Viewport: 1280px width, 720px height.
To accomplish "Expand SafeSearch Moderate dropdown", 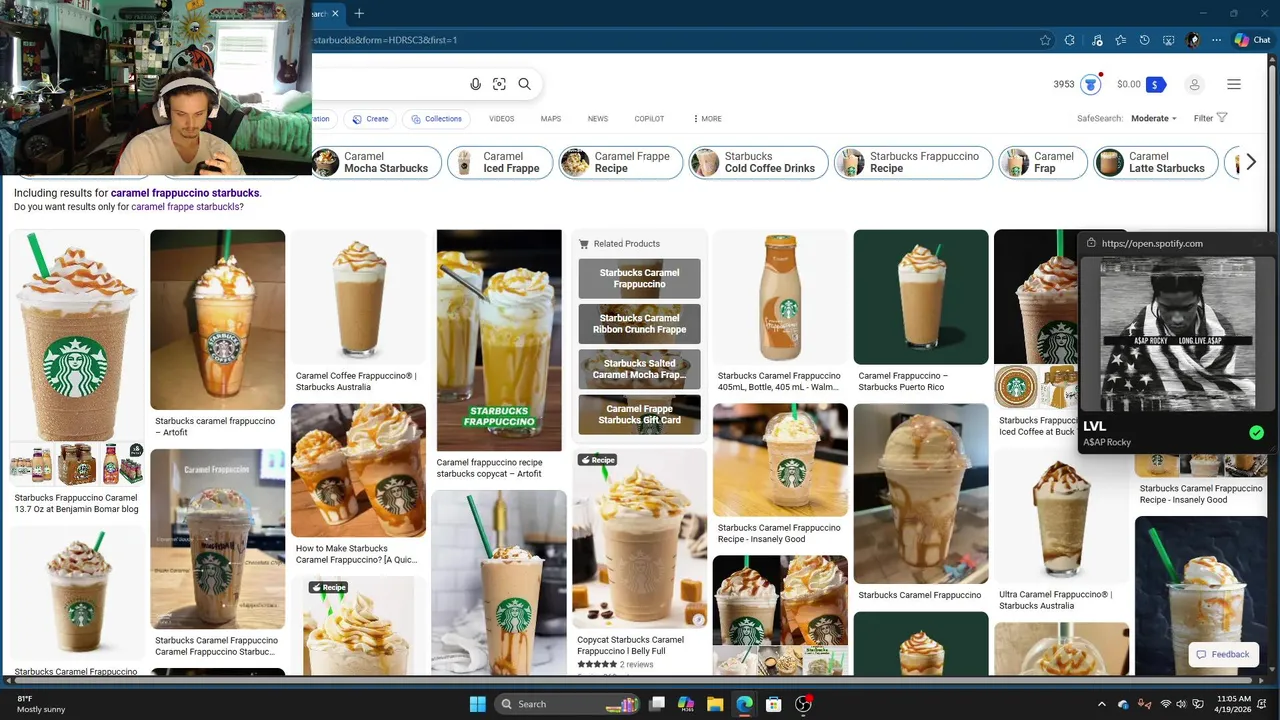I will tap(1154, 118).
